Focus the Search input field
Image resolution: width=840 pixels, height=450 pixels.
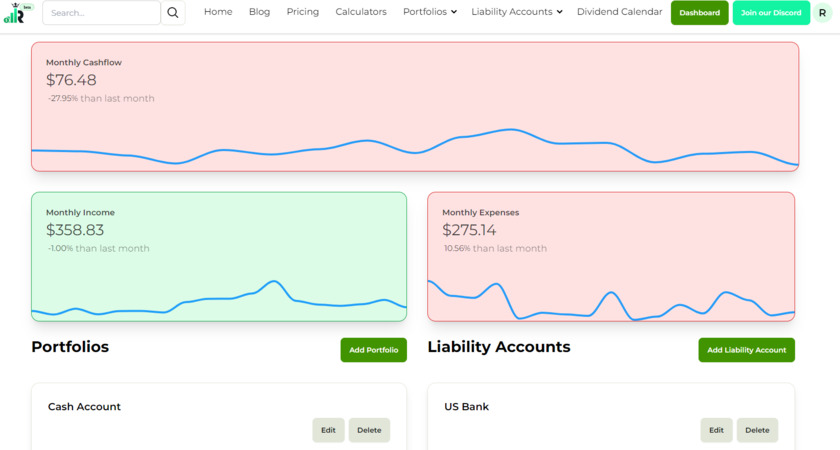(101, 13)
